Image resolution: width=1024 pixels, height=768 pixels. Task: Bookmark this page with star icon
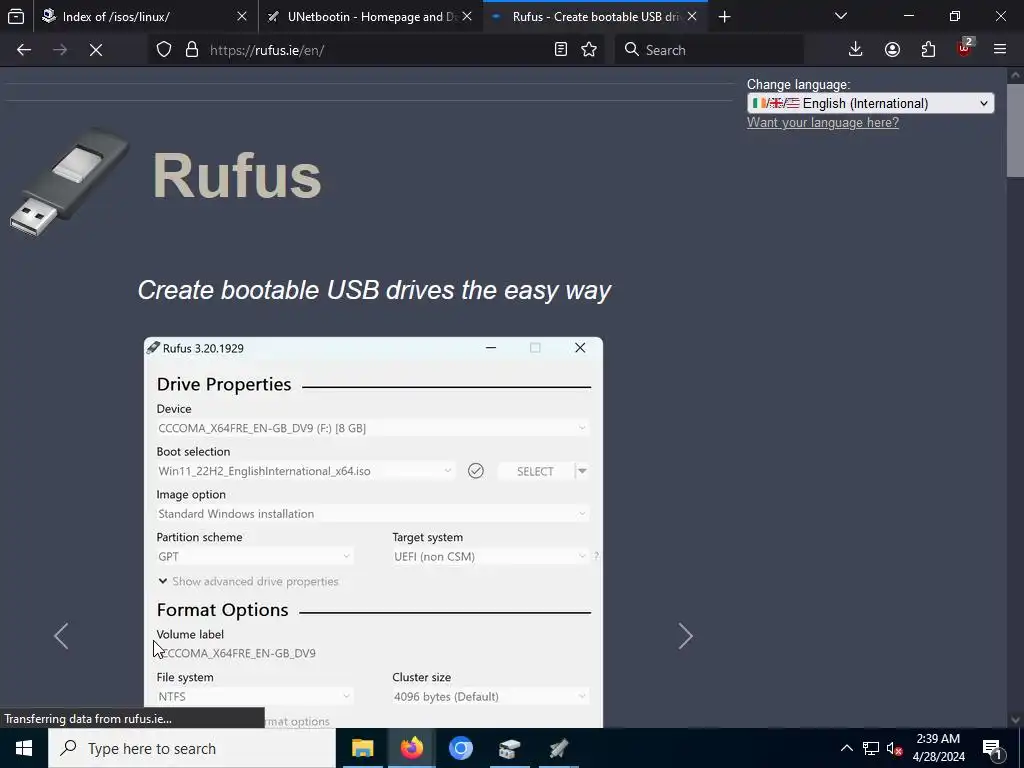click(589, 50)
